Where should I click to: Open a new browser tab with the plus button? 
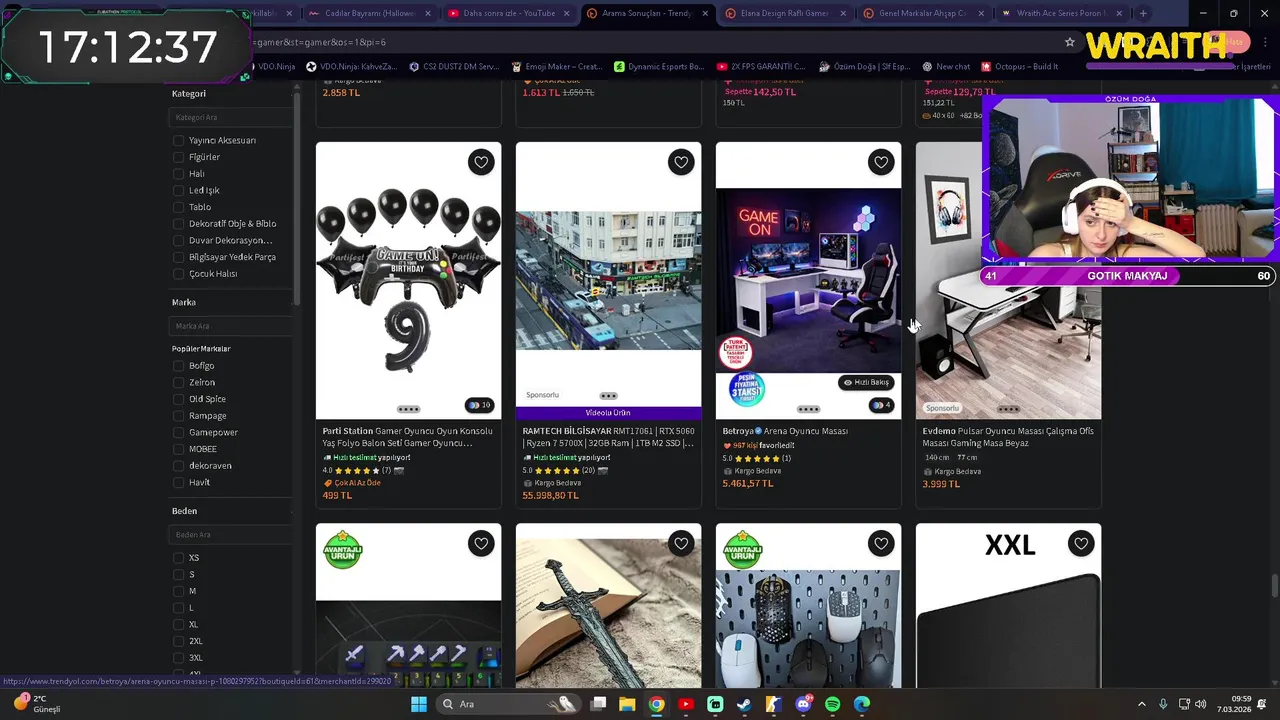coord(1143,13)
